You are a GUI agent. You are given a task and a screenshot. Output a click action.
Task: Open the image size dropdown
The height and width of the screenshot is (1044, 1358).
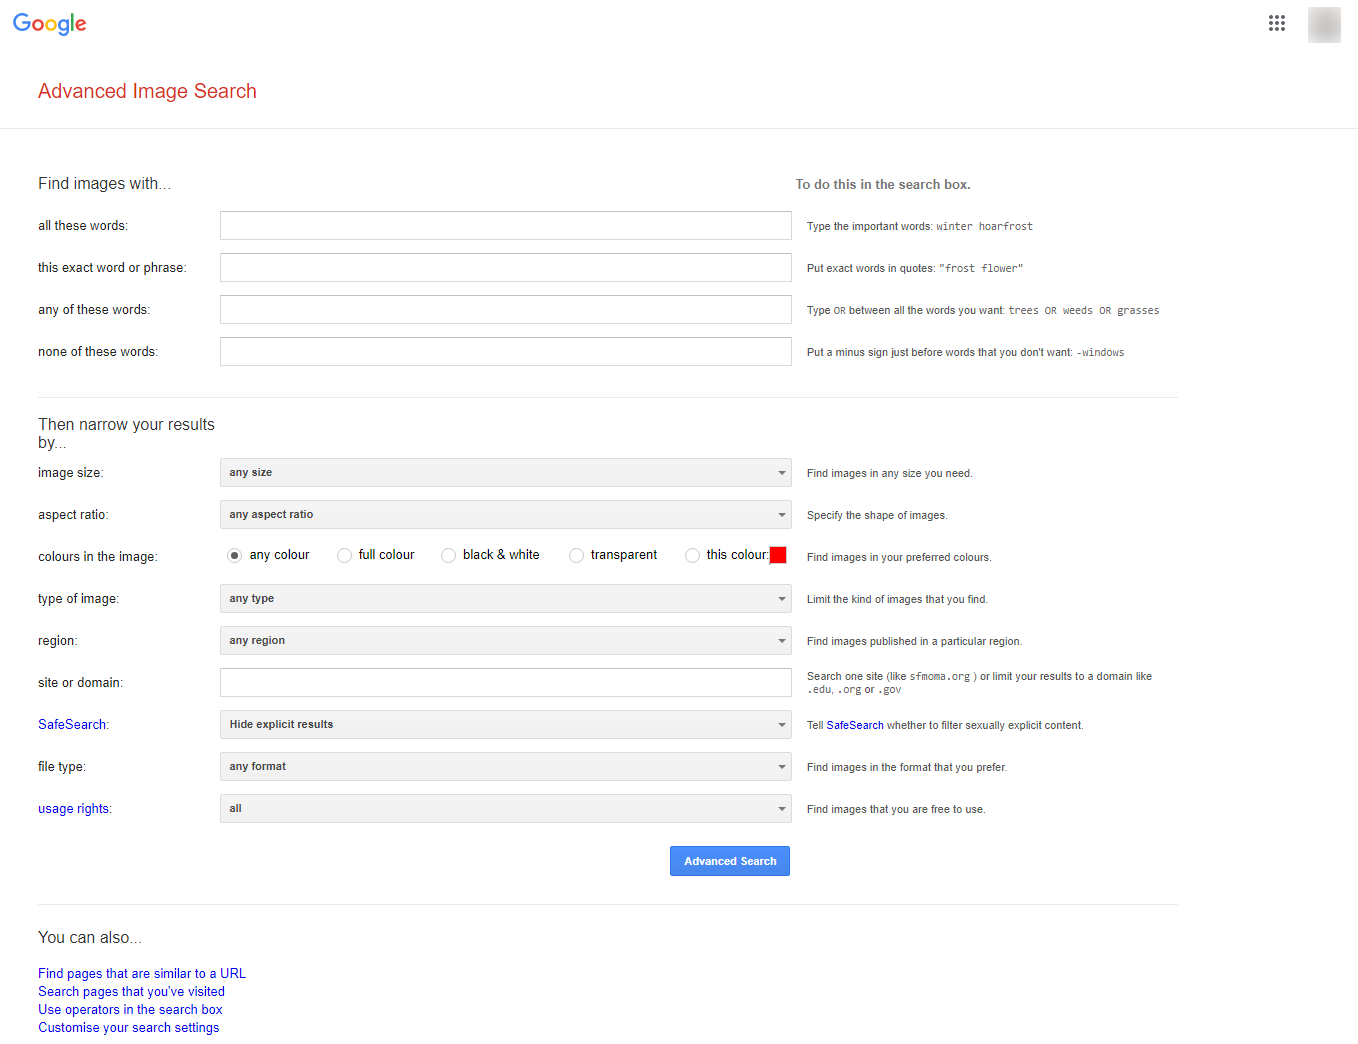[x=506, y=473]
